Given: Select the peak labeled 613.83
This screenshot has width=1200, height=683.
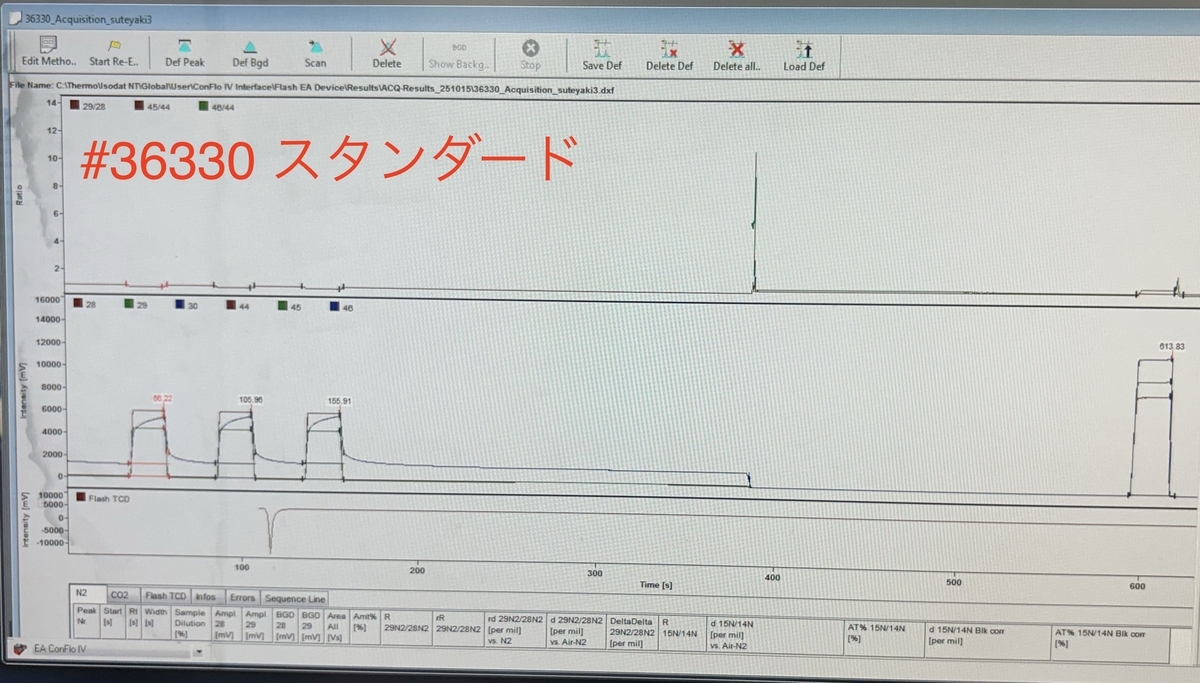Looking at the screenshot, I should point(1171,346).
